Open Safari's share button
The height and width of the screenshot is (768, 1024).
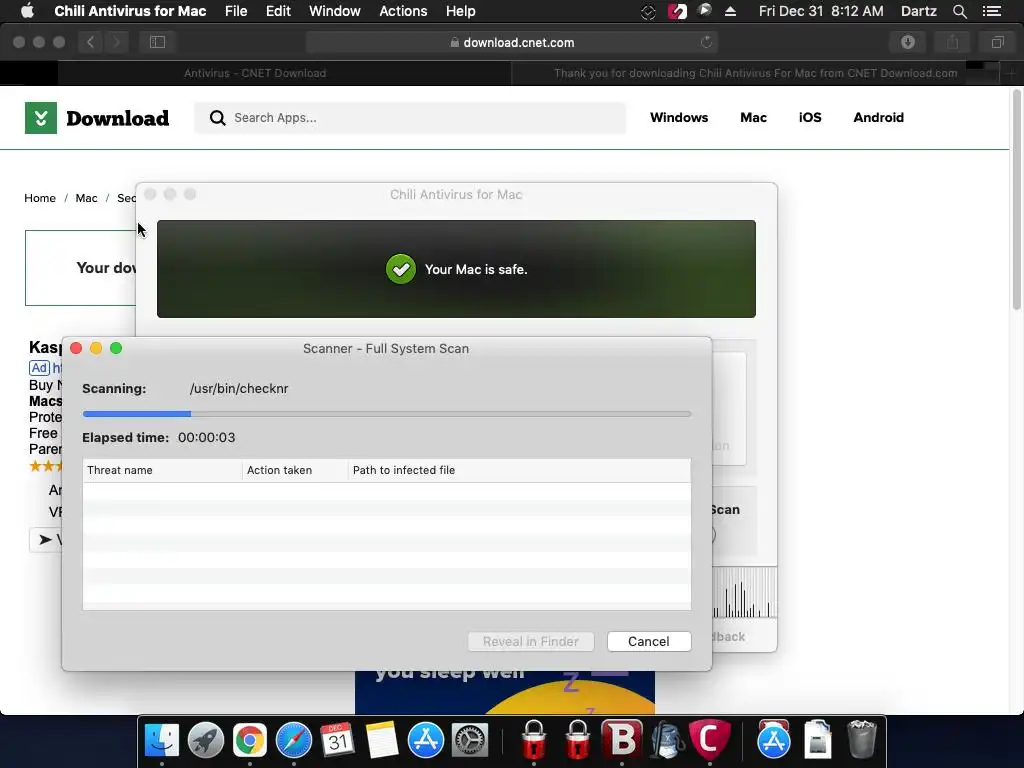953,42
